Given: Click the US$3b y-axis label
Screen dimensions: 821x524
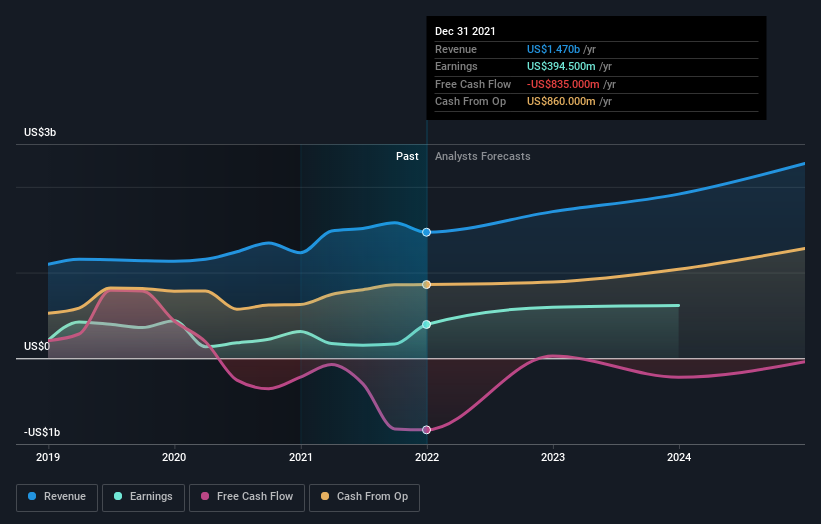Looking at the screenshot, I should click(x=40, y=132).
